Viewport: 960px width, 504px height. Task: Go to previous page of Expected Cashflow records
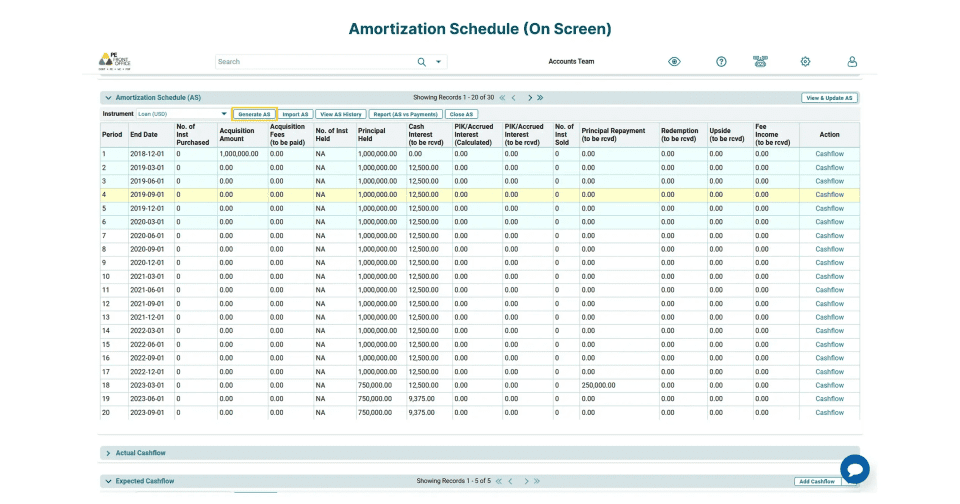tap(510, 481)
